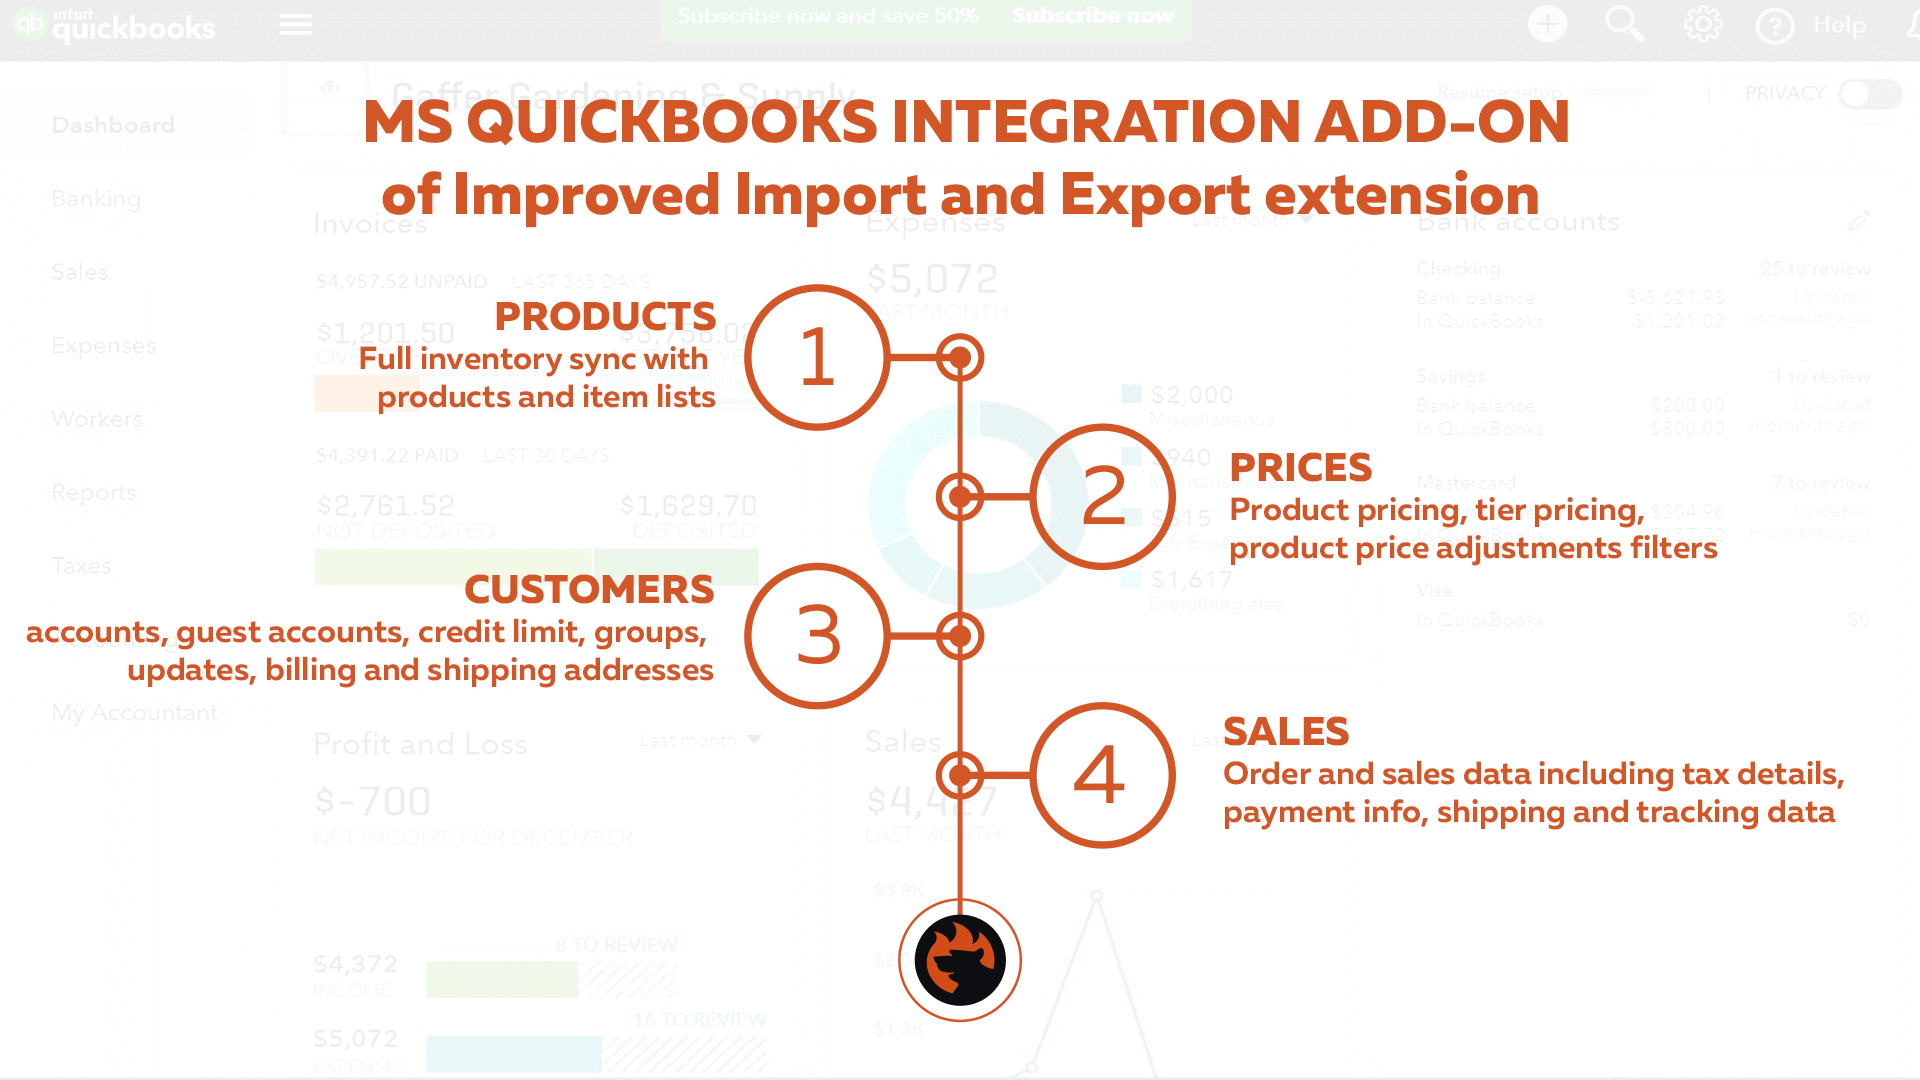This screenshot has width=1920, height=1080.
Task: Click the MS extension brand icon
Action: [x=961, y=959]
